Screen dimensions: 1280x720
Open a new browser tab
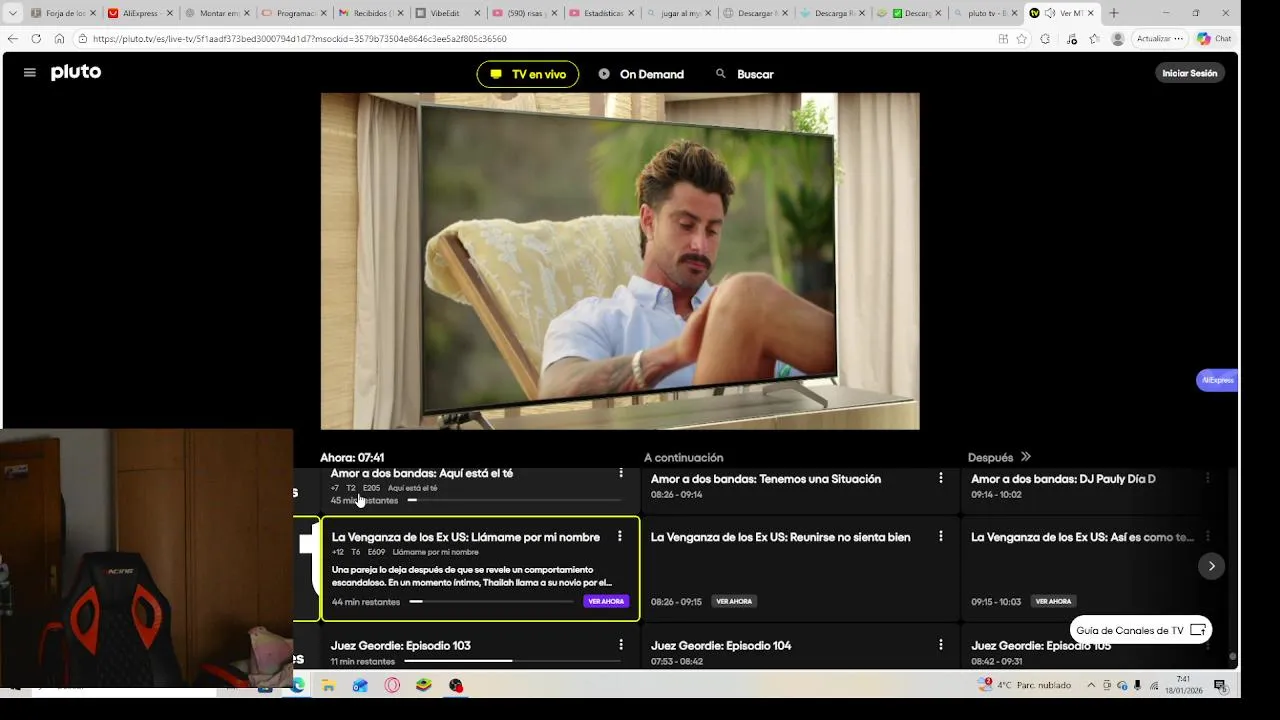click(x=1113, y=13)
